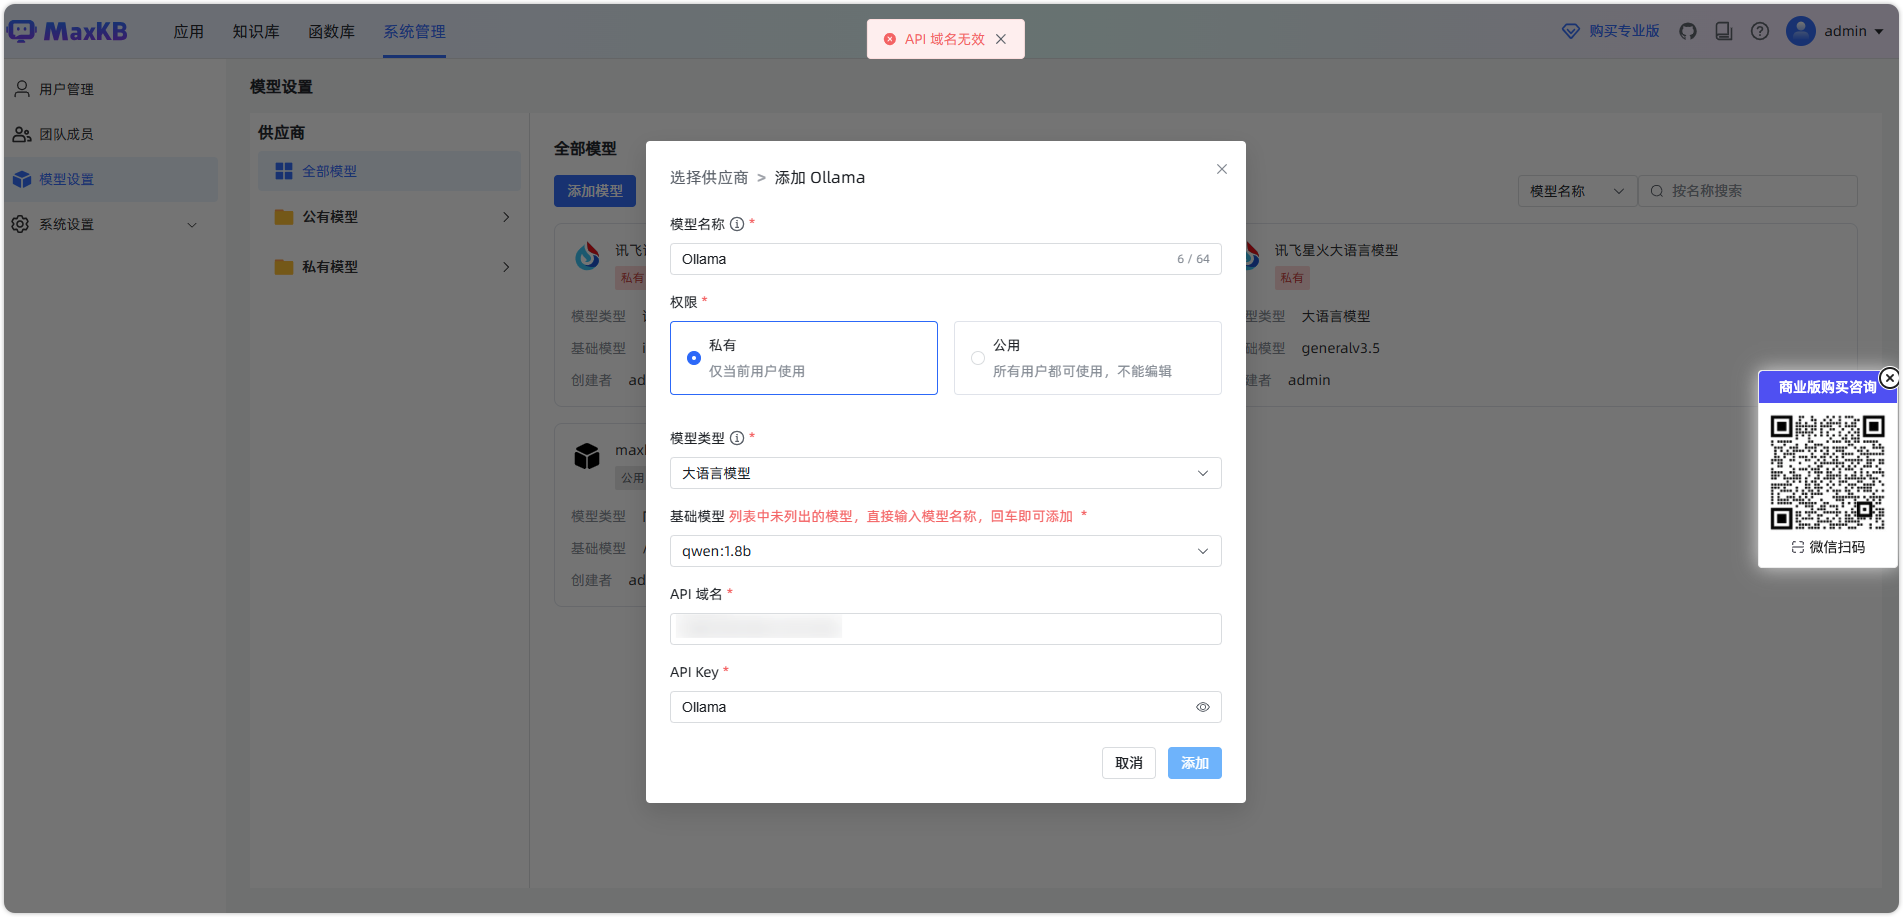The image size is (1903, 917).
Task: Click the info icon beside 模型类型
Action: click(x=737, y=438)
